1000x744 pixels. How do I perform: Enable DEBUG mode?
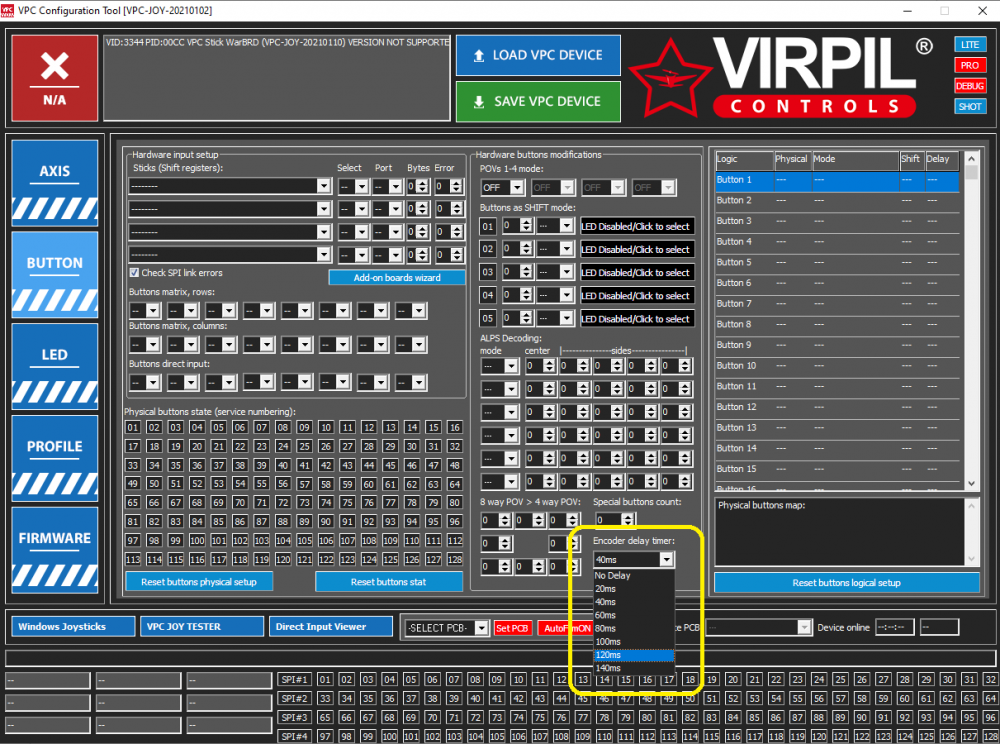[x=970, y=85]
